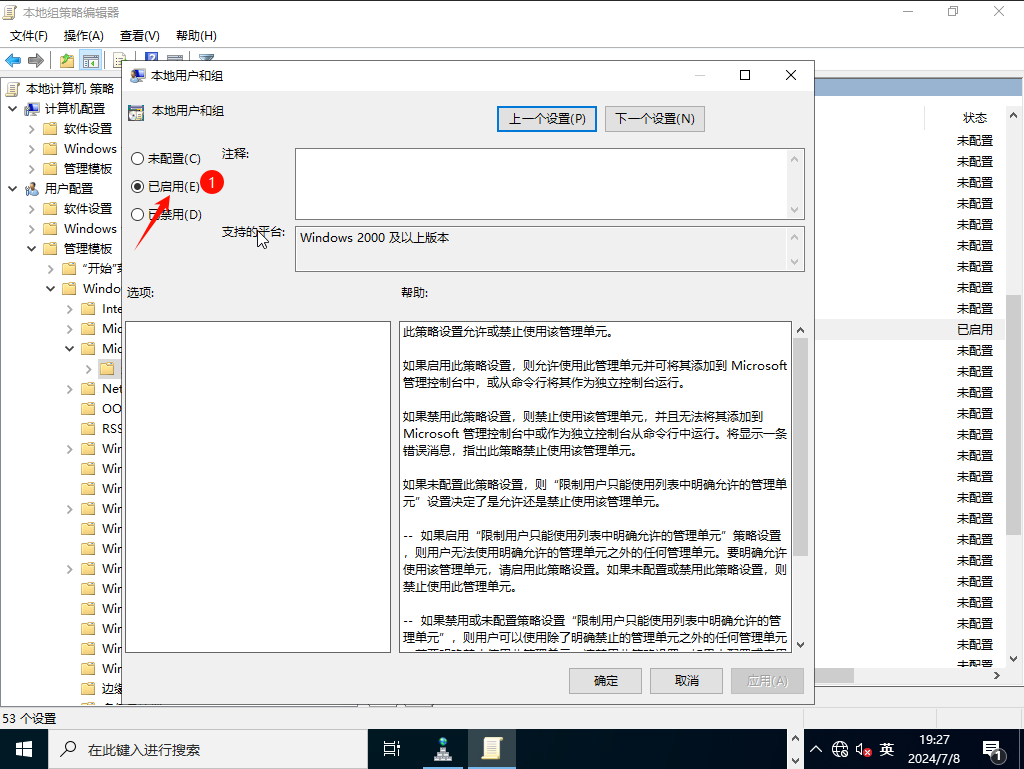Click the 状态 column header
Viewport: 1024px width, 769px height.
click(974, 118)
